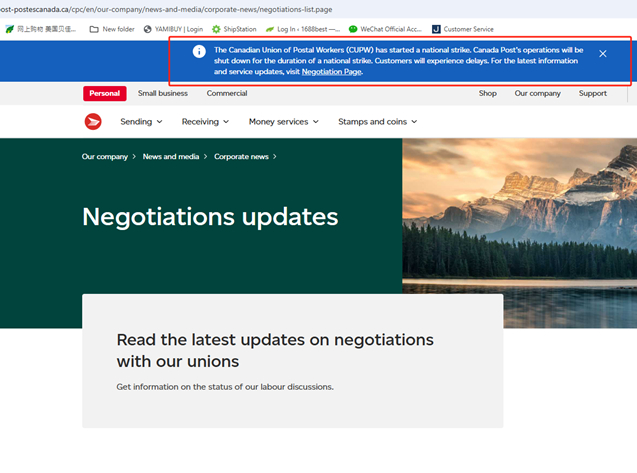Screen dimensions: 637x473
Task: Open the YAMIBUY Login bookmark
Action: [x=173, y=29]
